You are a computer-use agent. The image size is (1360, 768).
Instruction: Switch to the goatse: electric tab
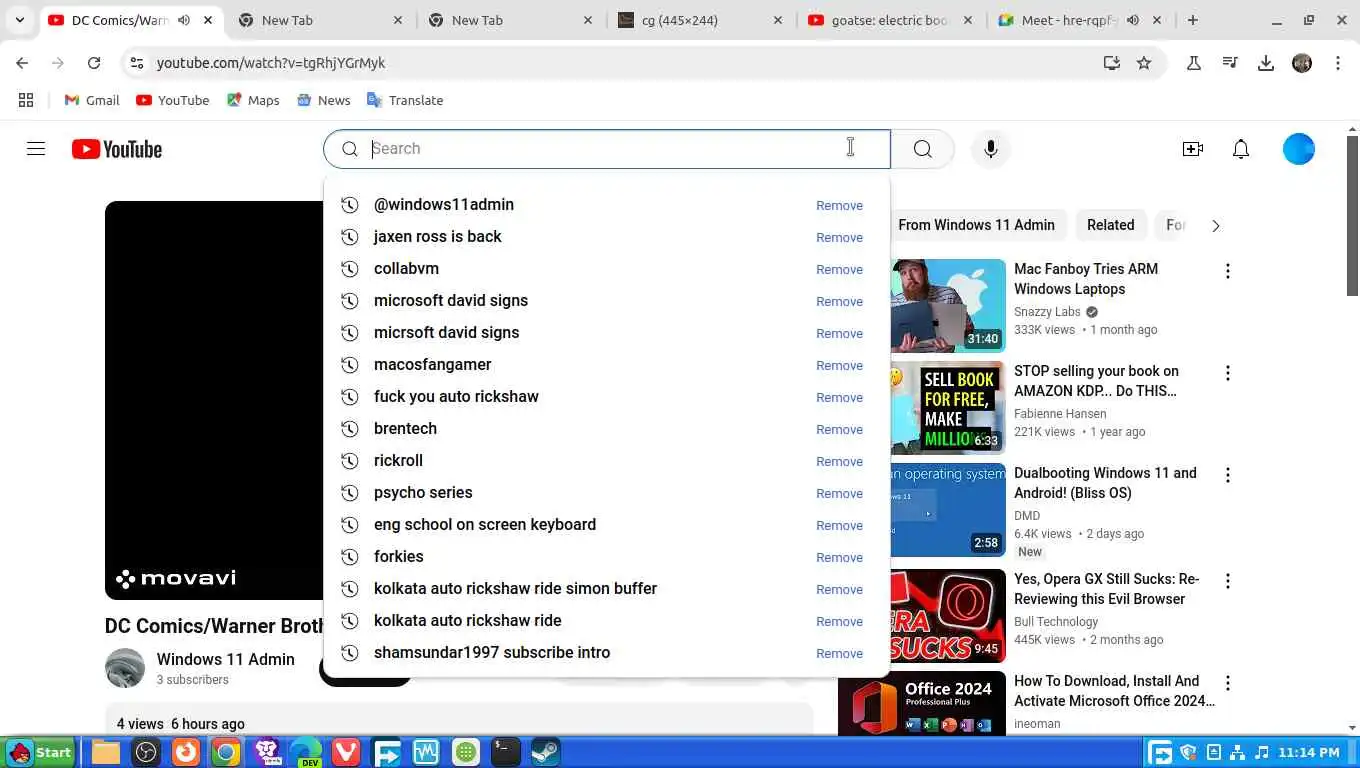tap(888, 20)
